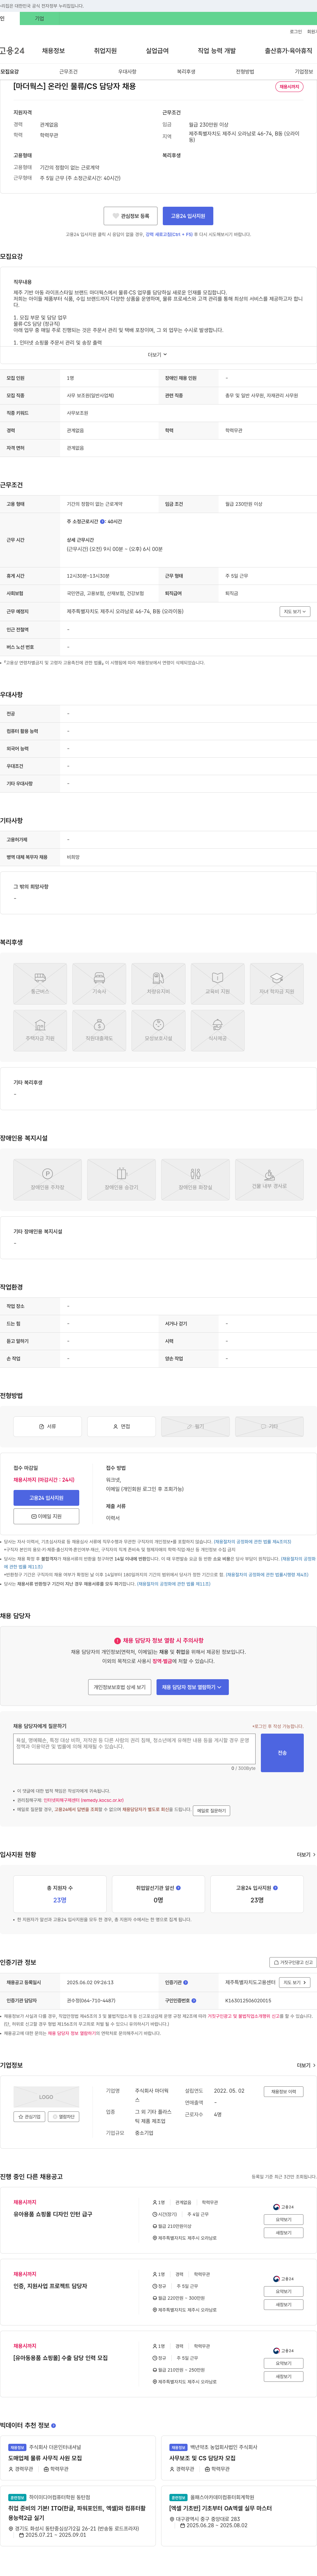
Task: Open the 채용정보 menu
Action: point(53,51)
